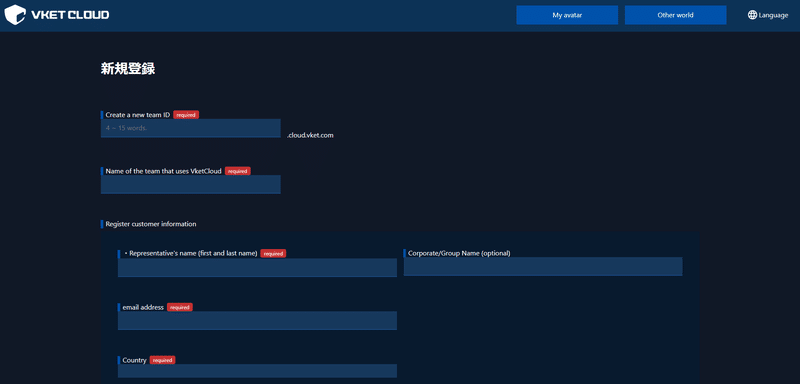Click the '.cloud.vket.com' domain suffix text
The width and height of the screenshot is (800, 384).
[x=310, y=135]
